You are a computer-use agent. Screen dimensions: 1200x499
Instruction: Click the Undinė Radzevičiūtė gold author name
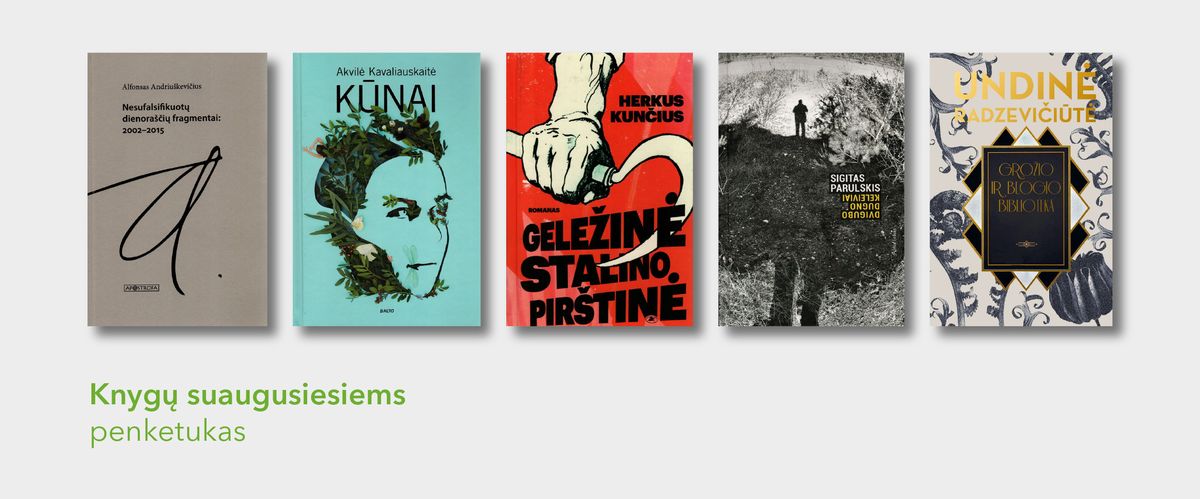1020,99
